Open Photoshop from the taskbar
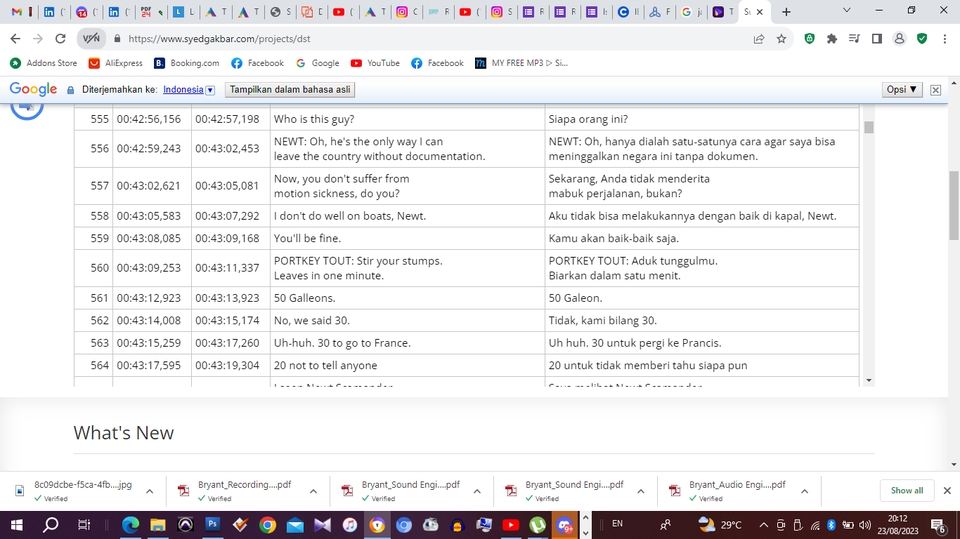The width and height of the screenshot is (960, 539). click(x=212, y=525)
